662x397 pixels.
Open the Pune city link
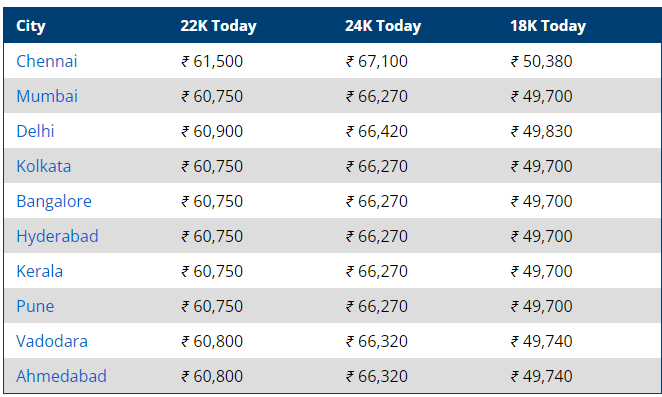(x=35, y=307)
